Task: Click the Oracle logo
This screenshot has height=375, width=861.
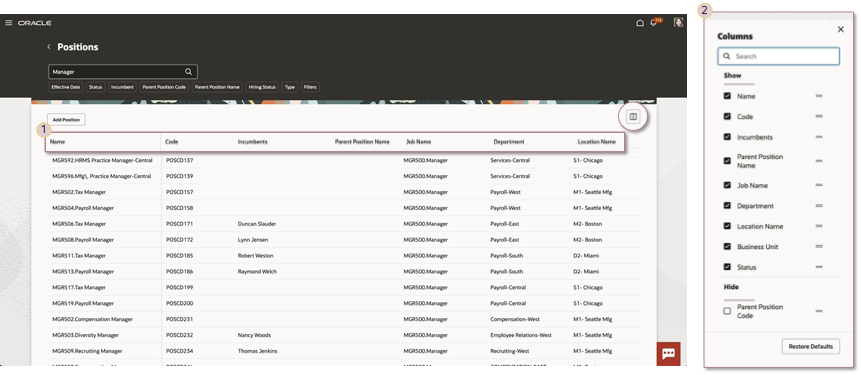Action: tap(35, 23)
